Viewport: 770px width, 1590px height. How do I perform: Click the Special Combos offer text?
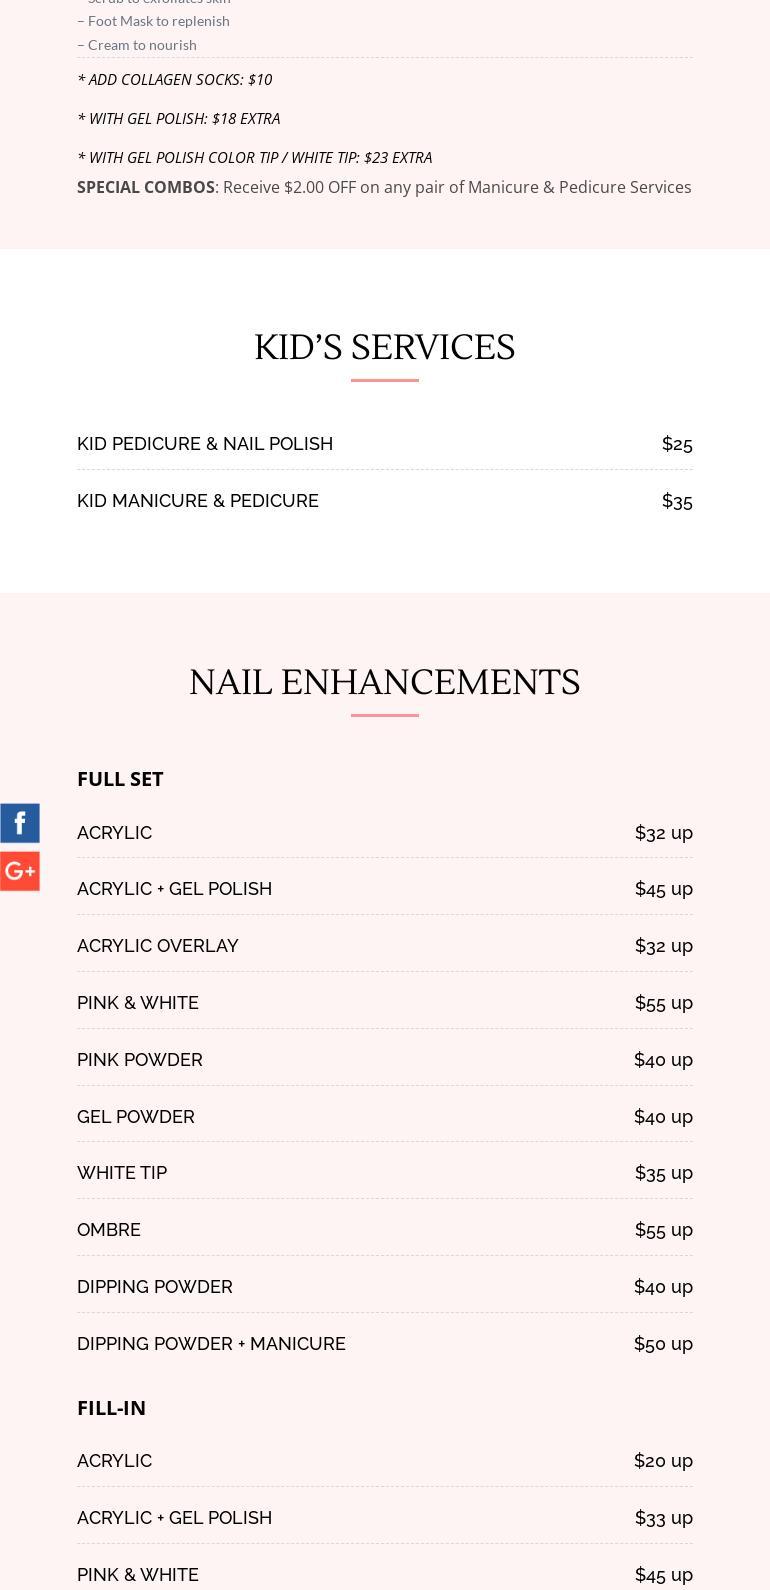click(384, 187)
